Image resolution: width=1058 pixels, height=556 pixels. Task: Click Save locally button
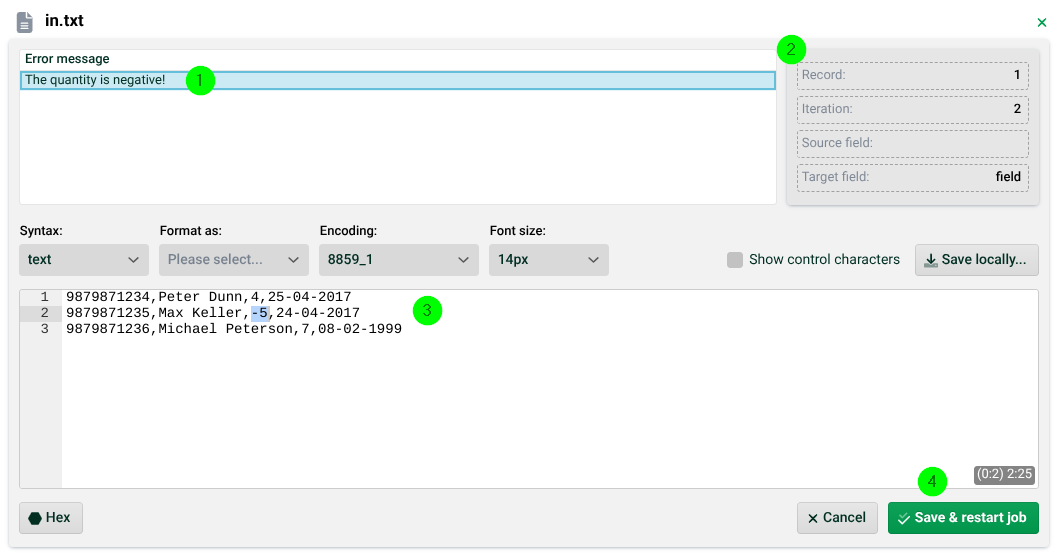tap(976, 260)
